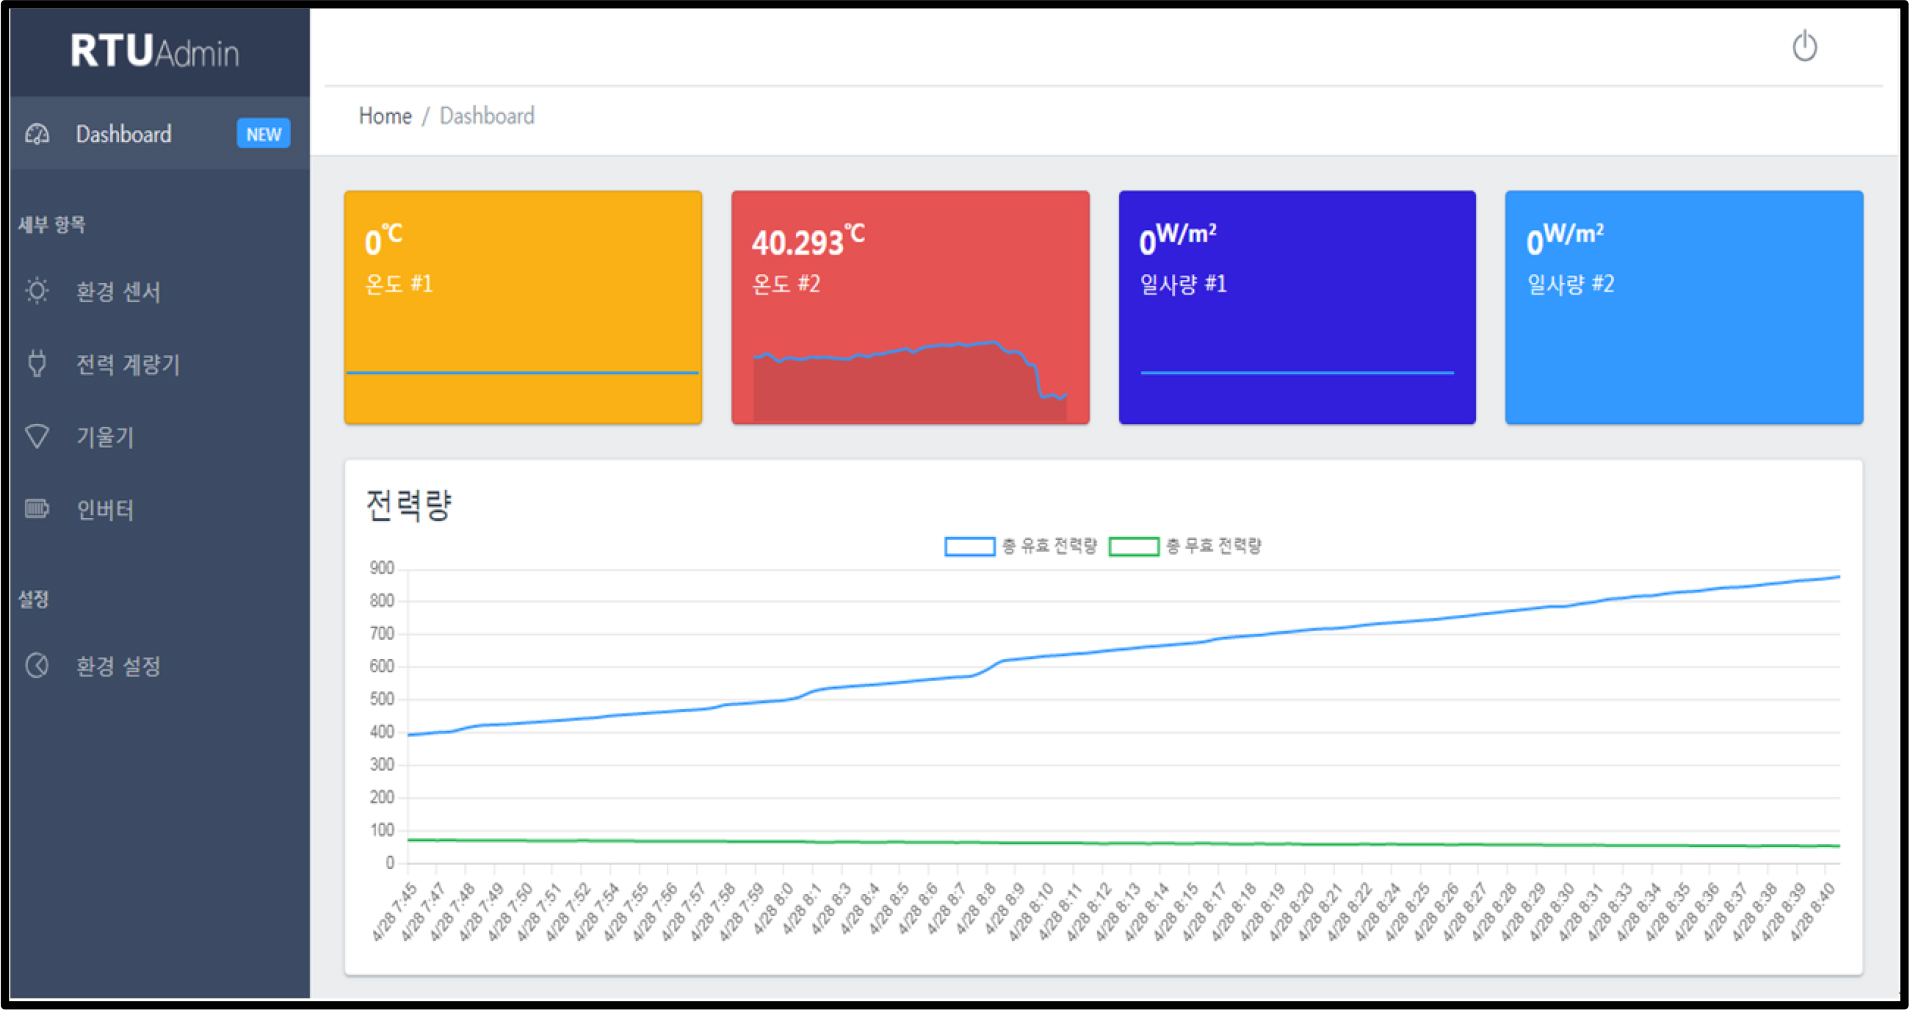Screen dimensions: 1909x1010
Task: Click the Dashboard speedometer icon
Action: point(37,134)
